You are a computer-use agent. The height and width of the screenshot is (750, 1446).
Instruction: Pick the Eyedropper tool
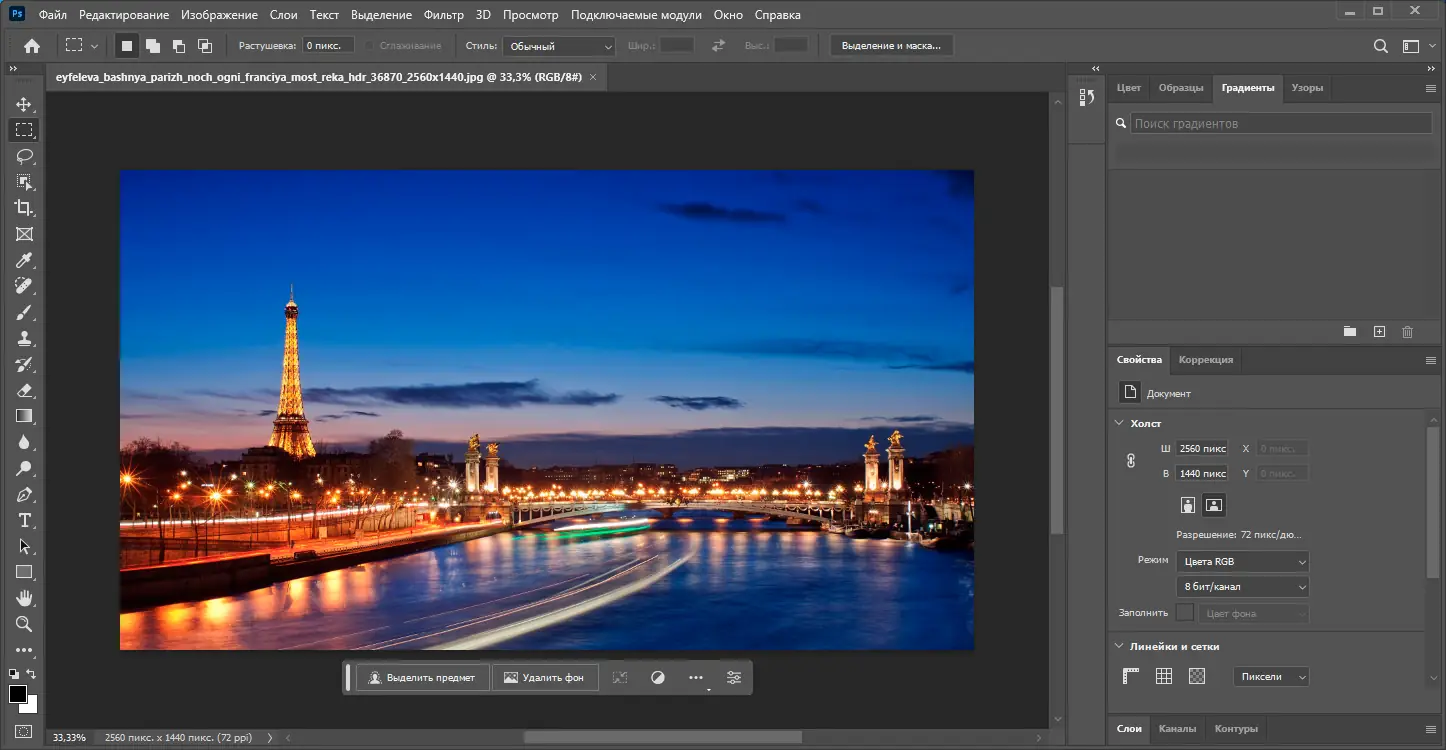pyautogui.click(x=24, y=260)
